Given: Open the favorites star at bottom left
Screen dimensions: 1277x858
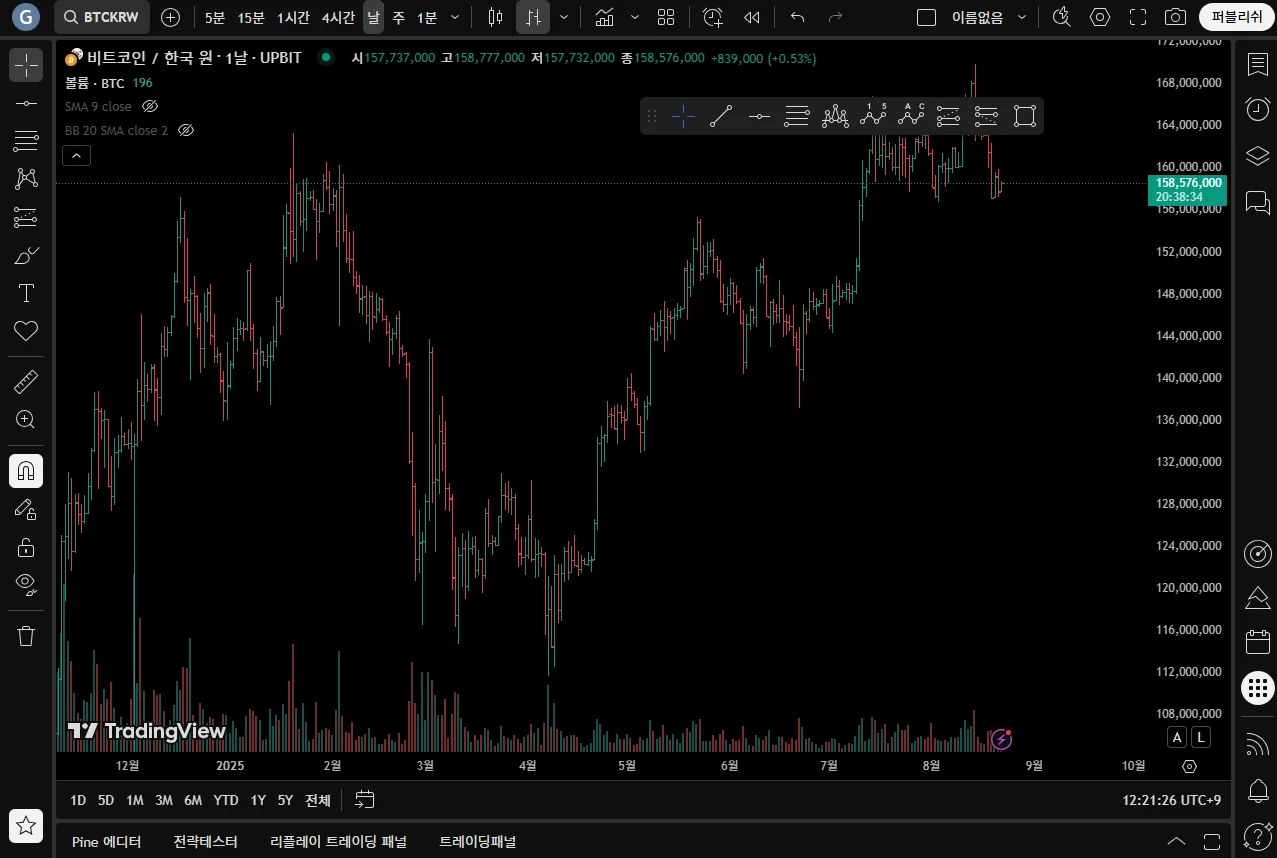Looking at the screenshot, I should click(26, 826).
